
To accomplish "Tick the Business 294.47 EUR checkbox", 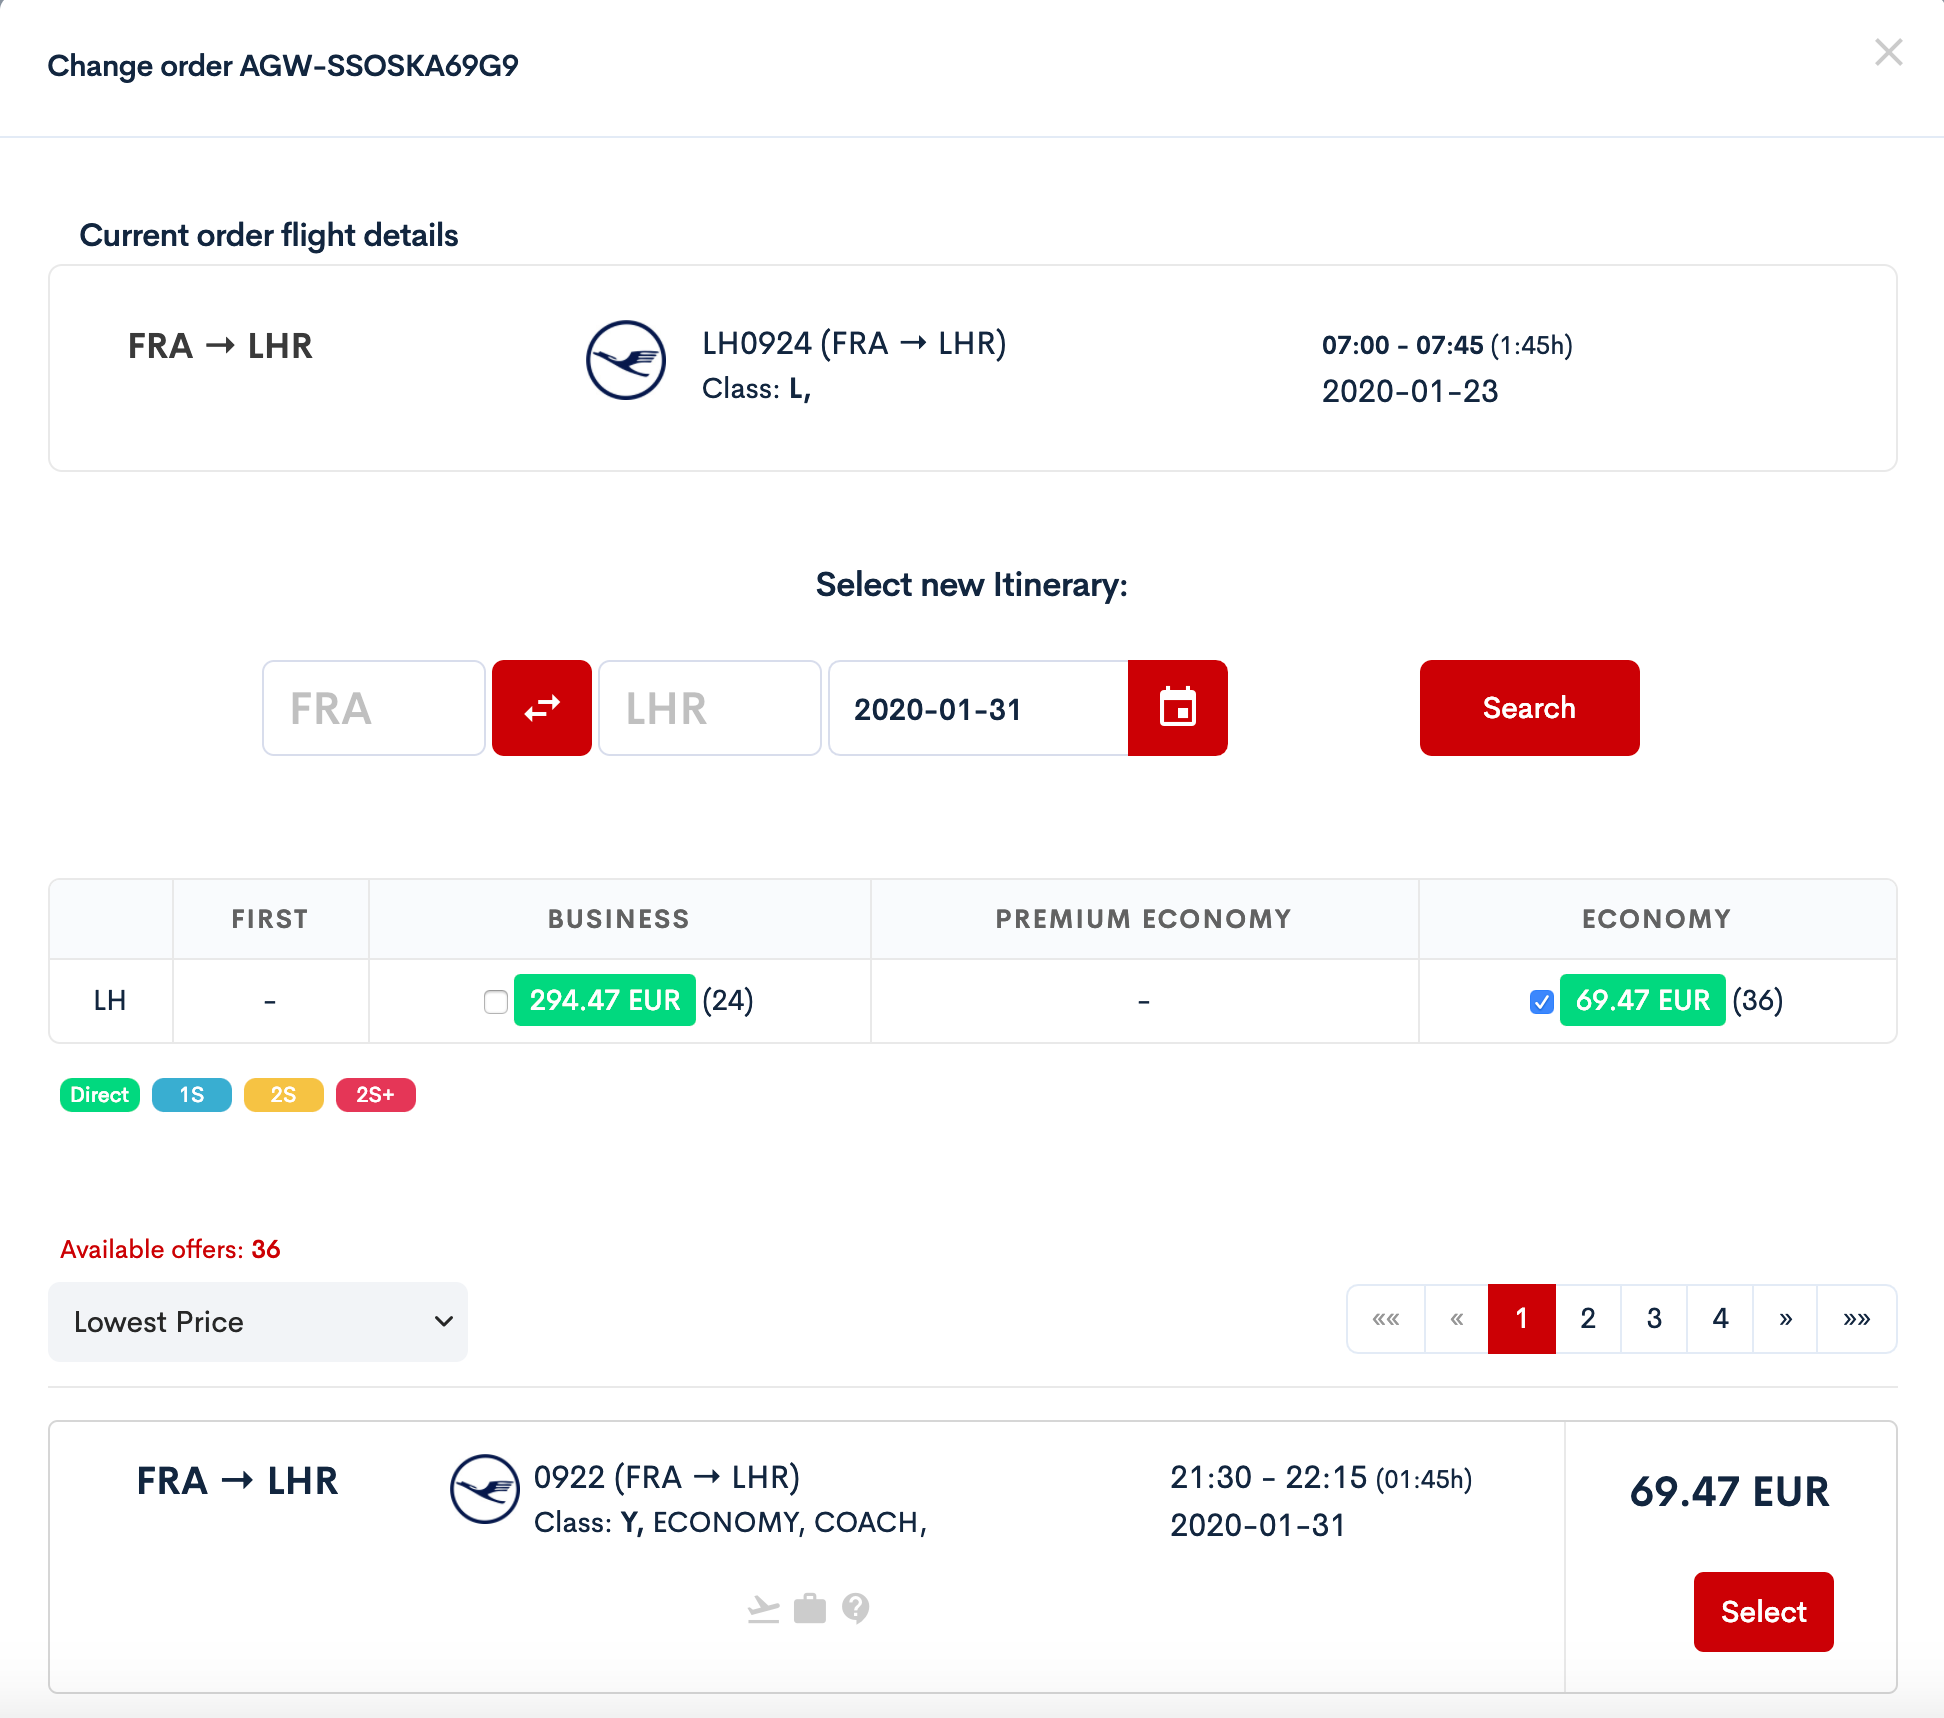I will click(x=496, y=1001).
